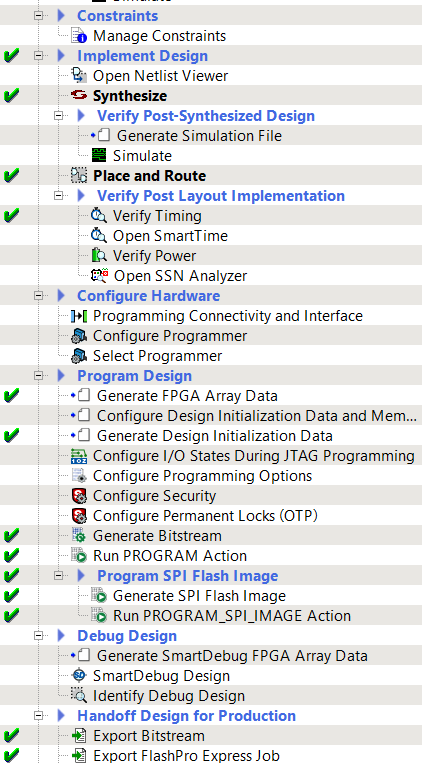Collapse the Implement Design section
Image resolution: width=422 pixels, height=763 pixels.
38,55
